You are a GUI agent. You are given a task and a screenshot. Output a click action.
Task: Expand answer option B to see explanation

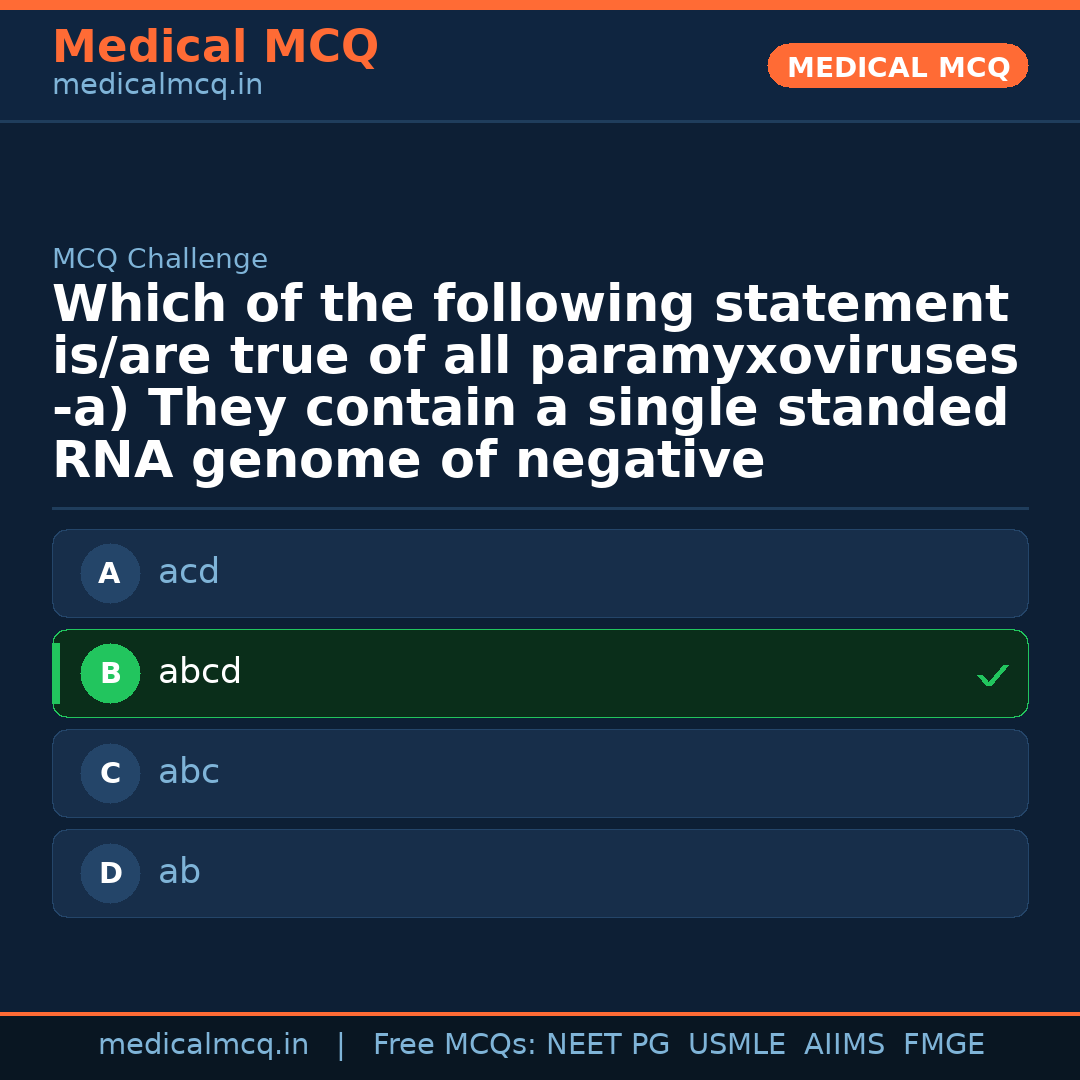coord(540,673)
